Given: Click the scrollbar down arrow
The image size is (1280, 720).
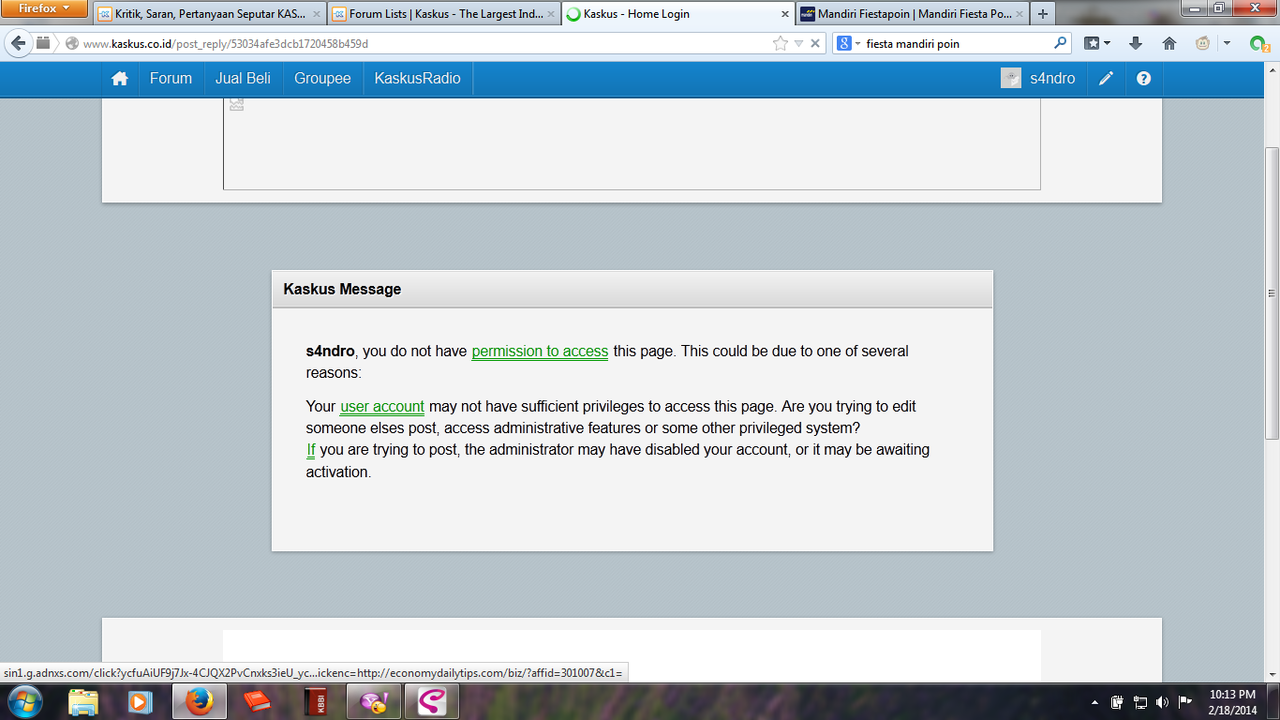Looking at the screenshot, I should point(1272,675).
